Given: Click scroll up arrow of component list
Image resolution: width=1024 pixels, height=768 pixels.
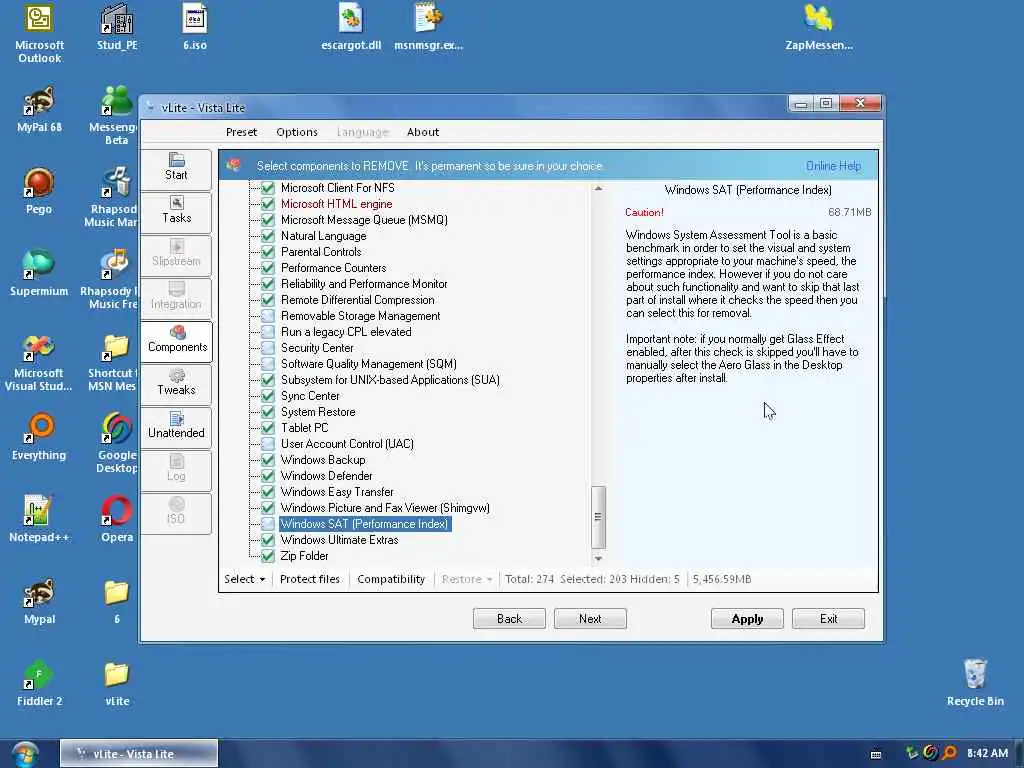Looking at the screenshot, I should [598, 189].
